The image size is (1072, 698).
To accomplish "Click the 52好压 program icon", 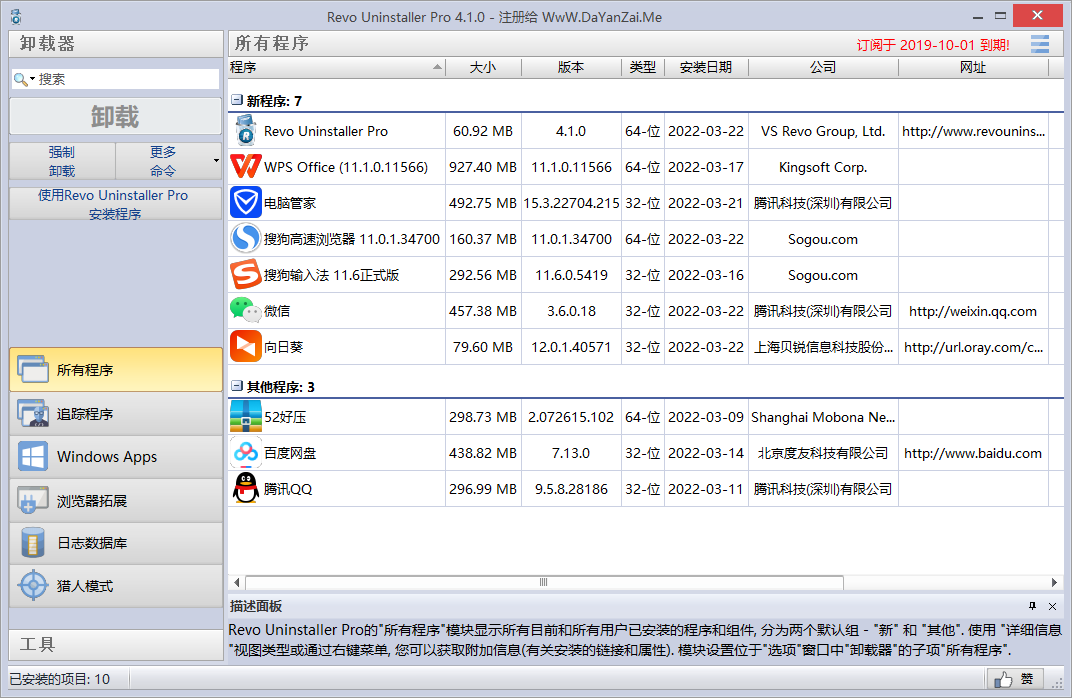I will point(245,417).
